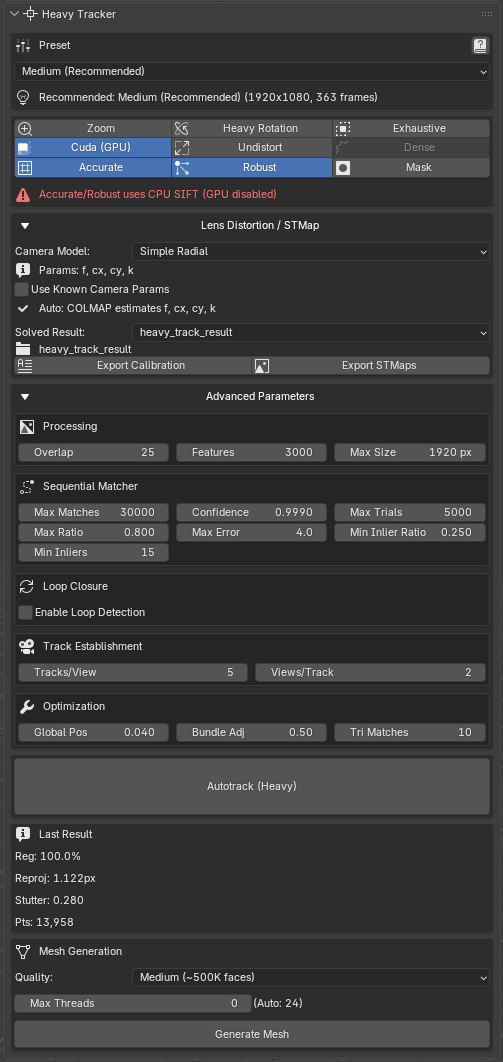The image size is (503, 1062).
Task: Open the Medium (Recommended) preset dropdown
Action: [x=252, y=71]
